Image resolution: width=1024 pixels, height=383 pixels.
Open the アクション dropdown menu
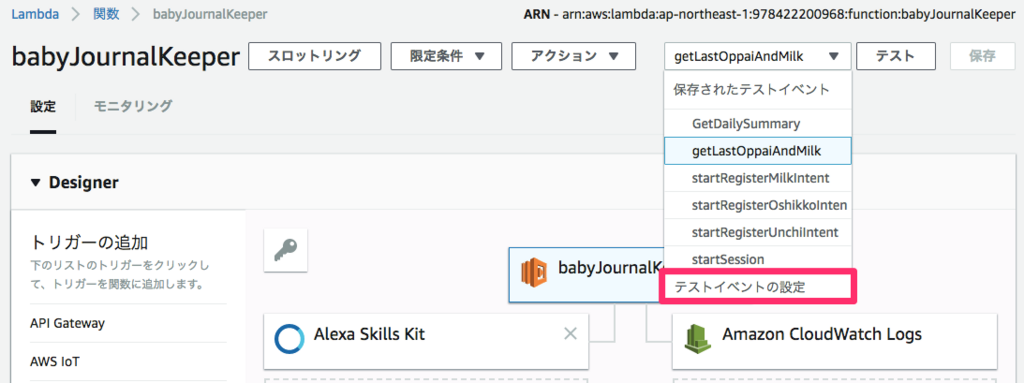tap(574, 56)
